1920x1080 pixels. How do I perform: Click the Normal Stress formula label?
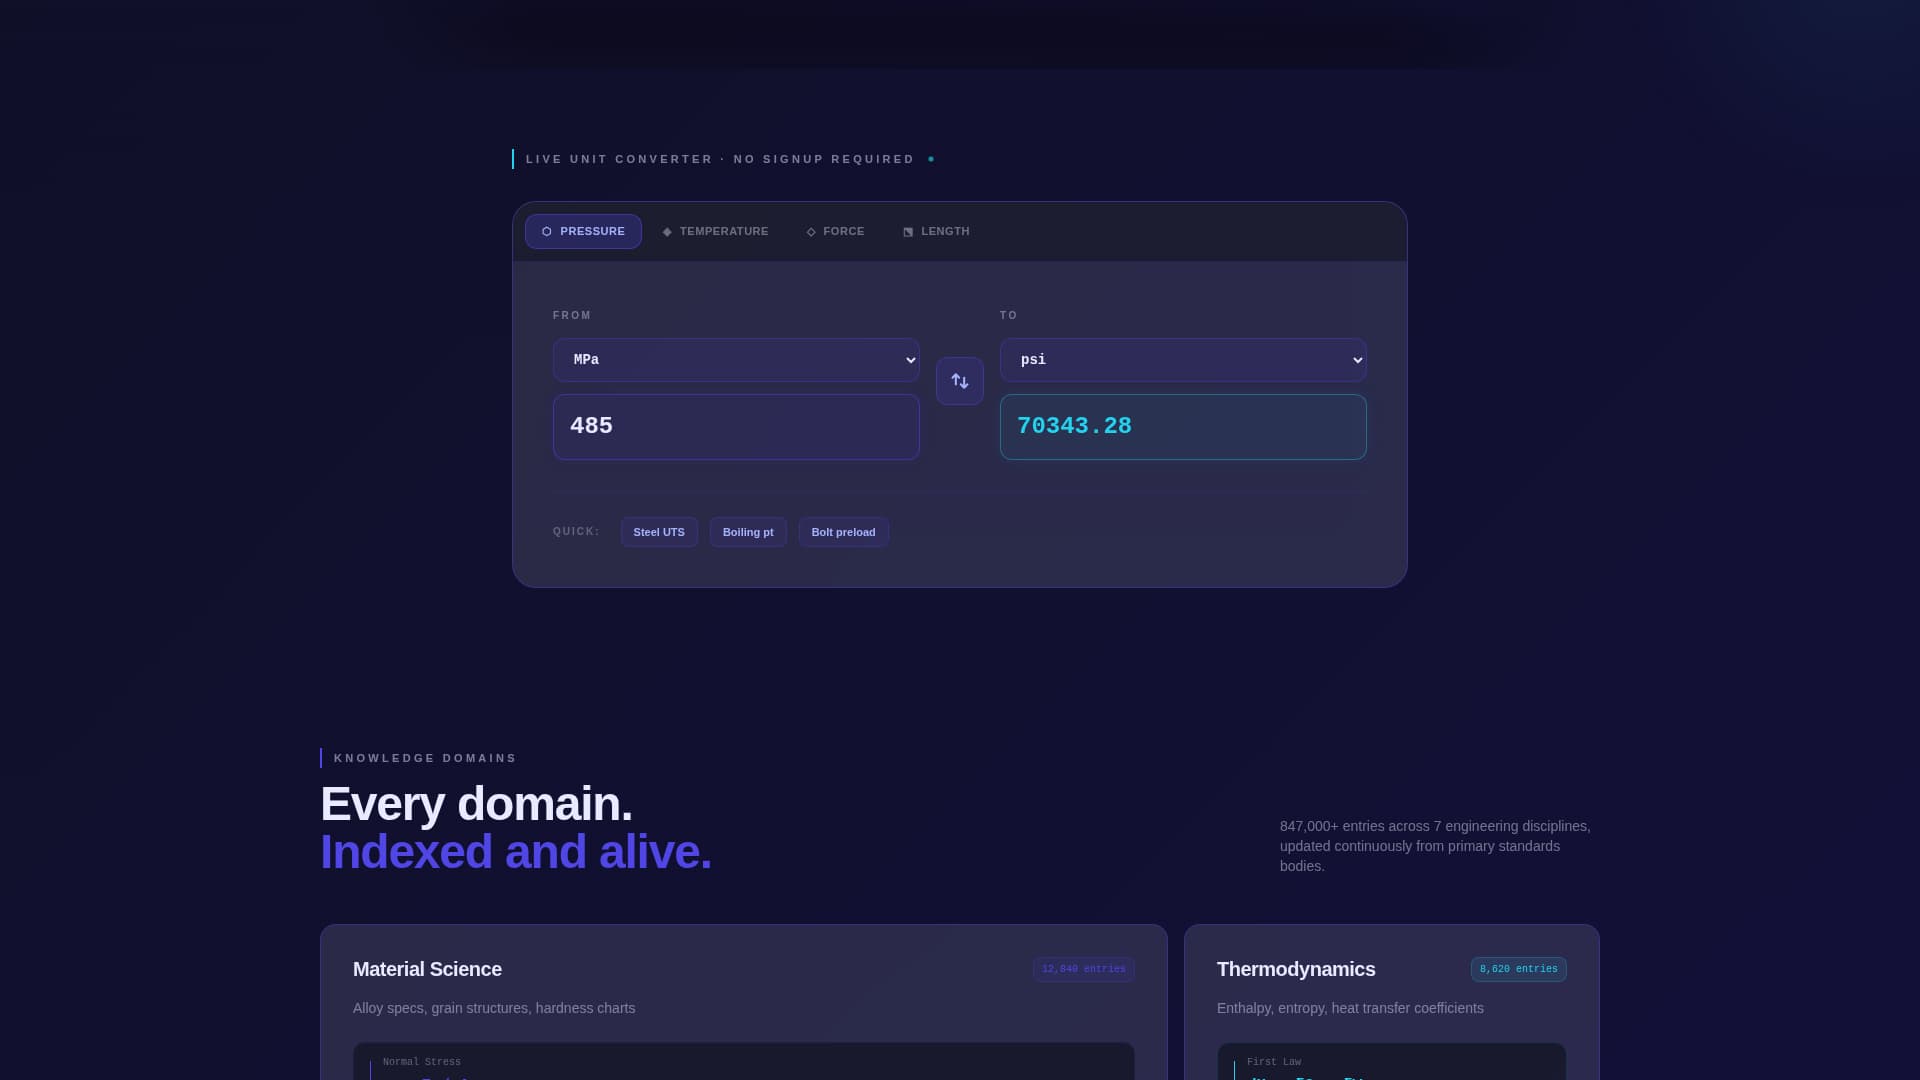pos(422,1062)
